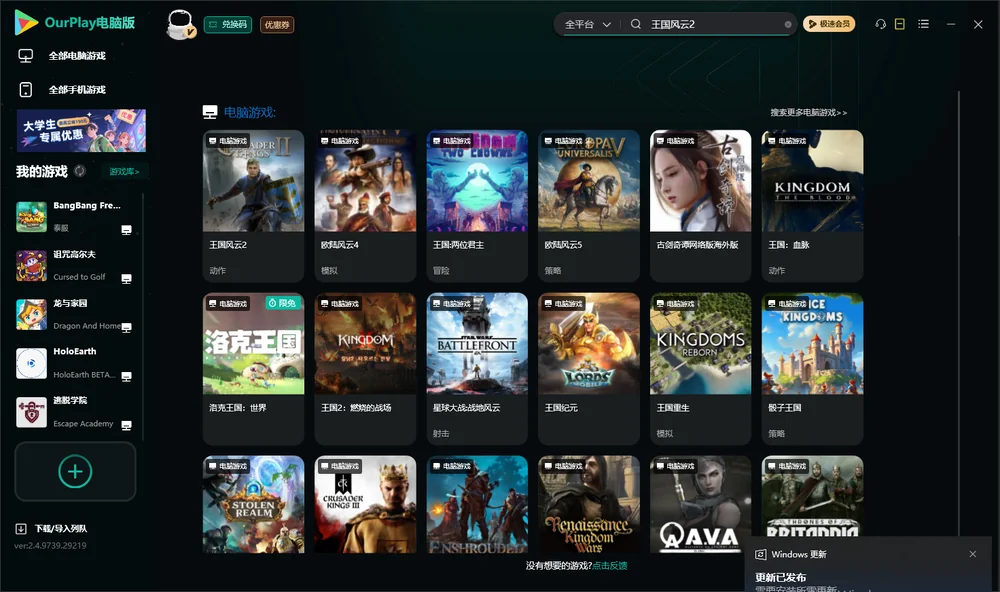Click PC badge icon on Dragon And Home row

click(x=126, y=327)
